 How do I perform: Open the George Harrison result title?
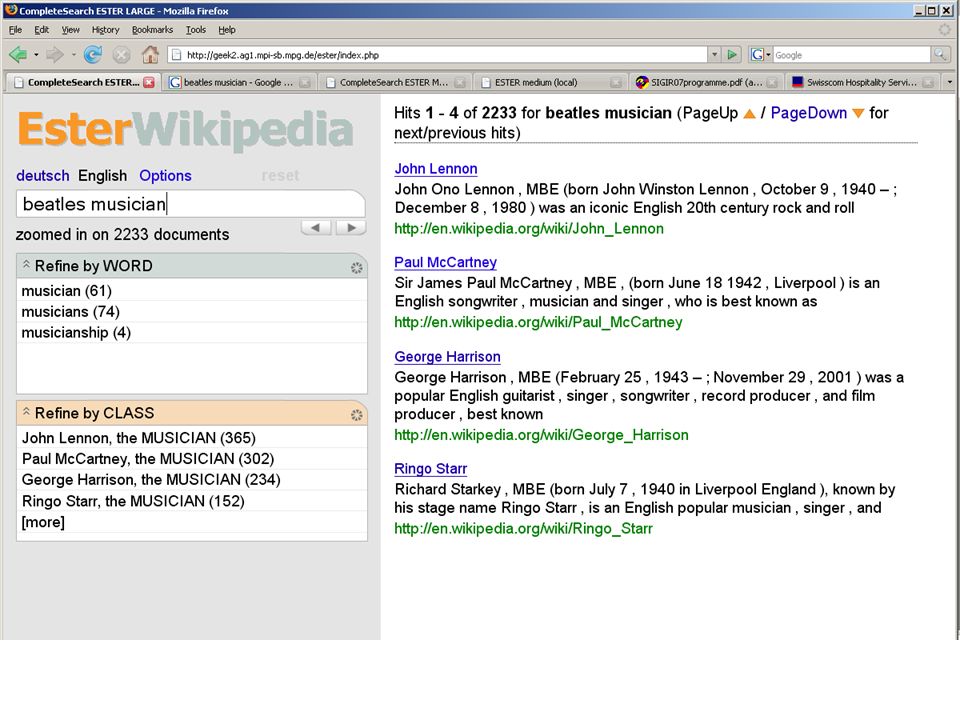448,357
